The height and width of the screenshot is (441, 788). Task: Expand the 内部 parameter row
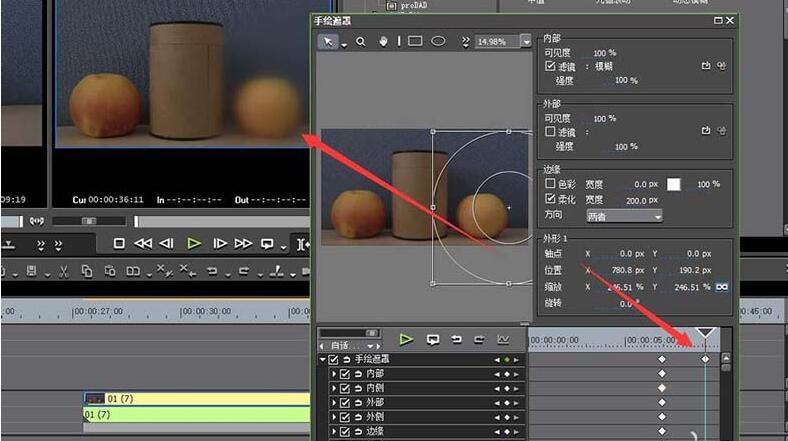click(x=334, y=374)
